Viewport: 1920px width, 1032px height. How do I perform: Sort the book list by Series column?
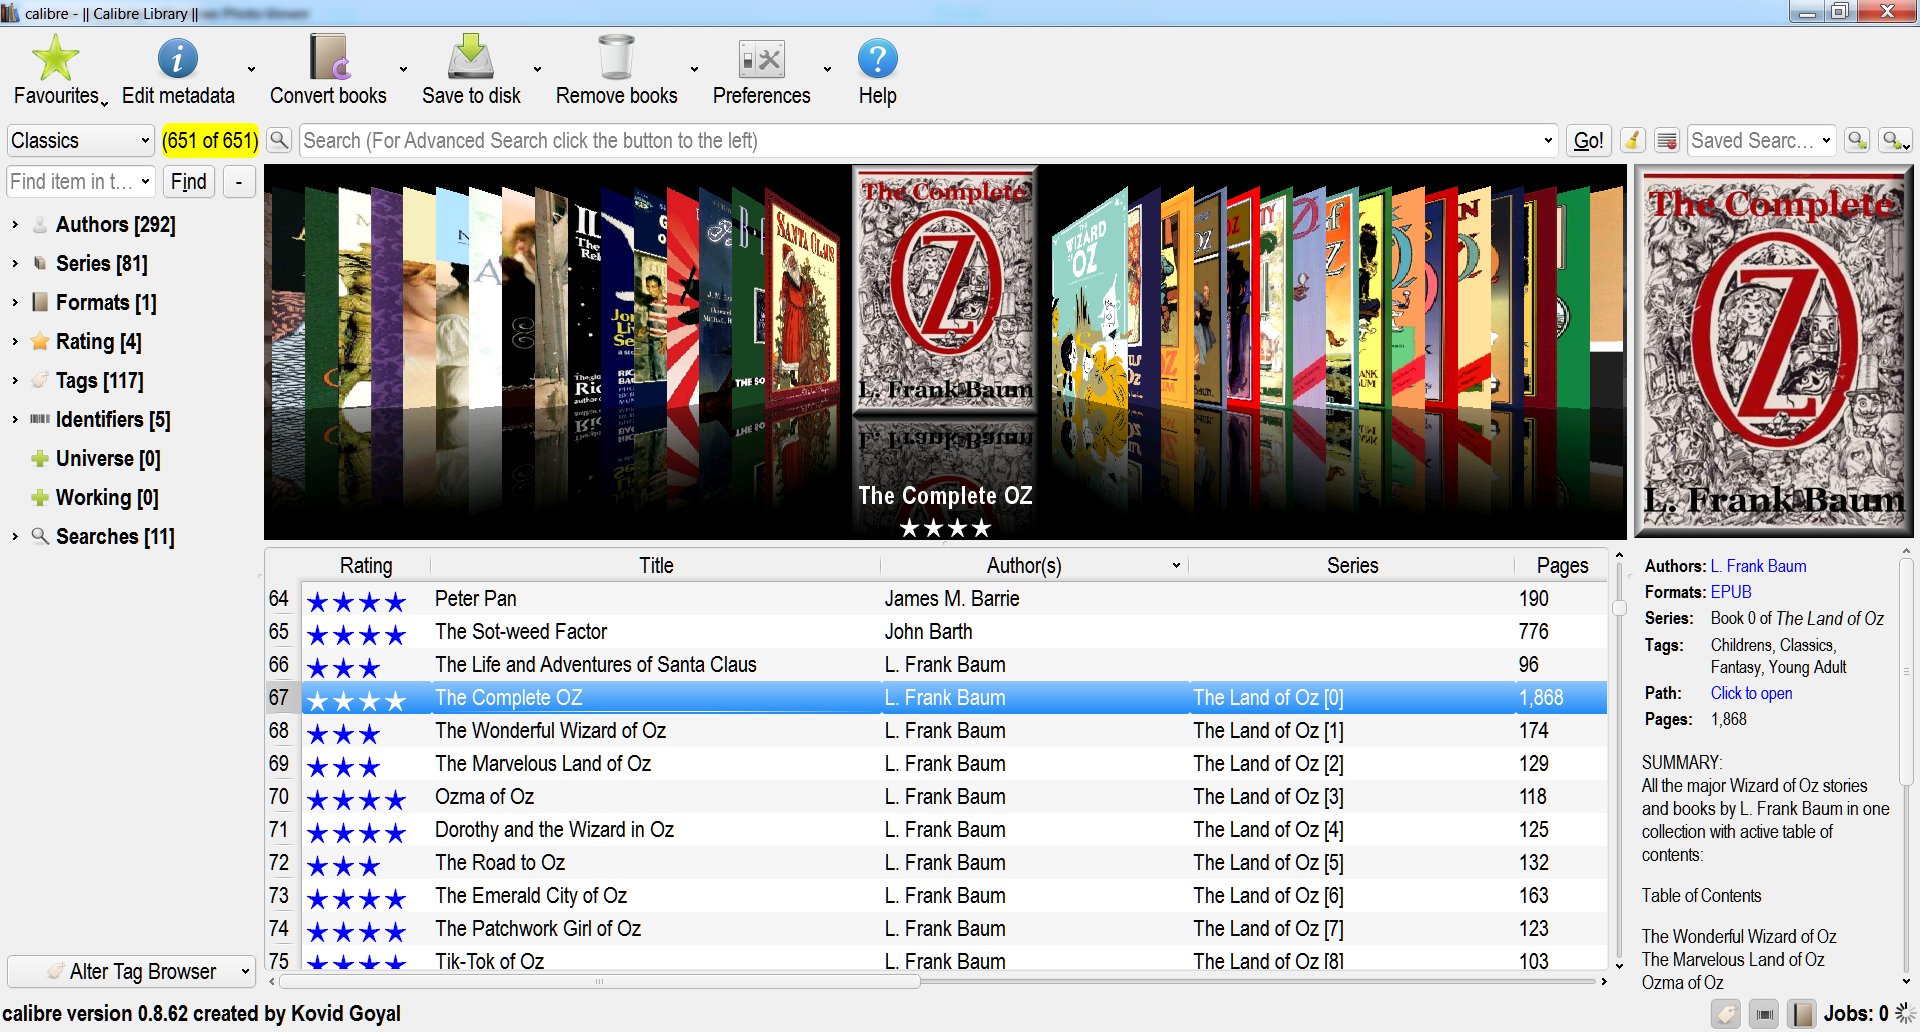point(1352,565)
